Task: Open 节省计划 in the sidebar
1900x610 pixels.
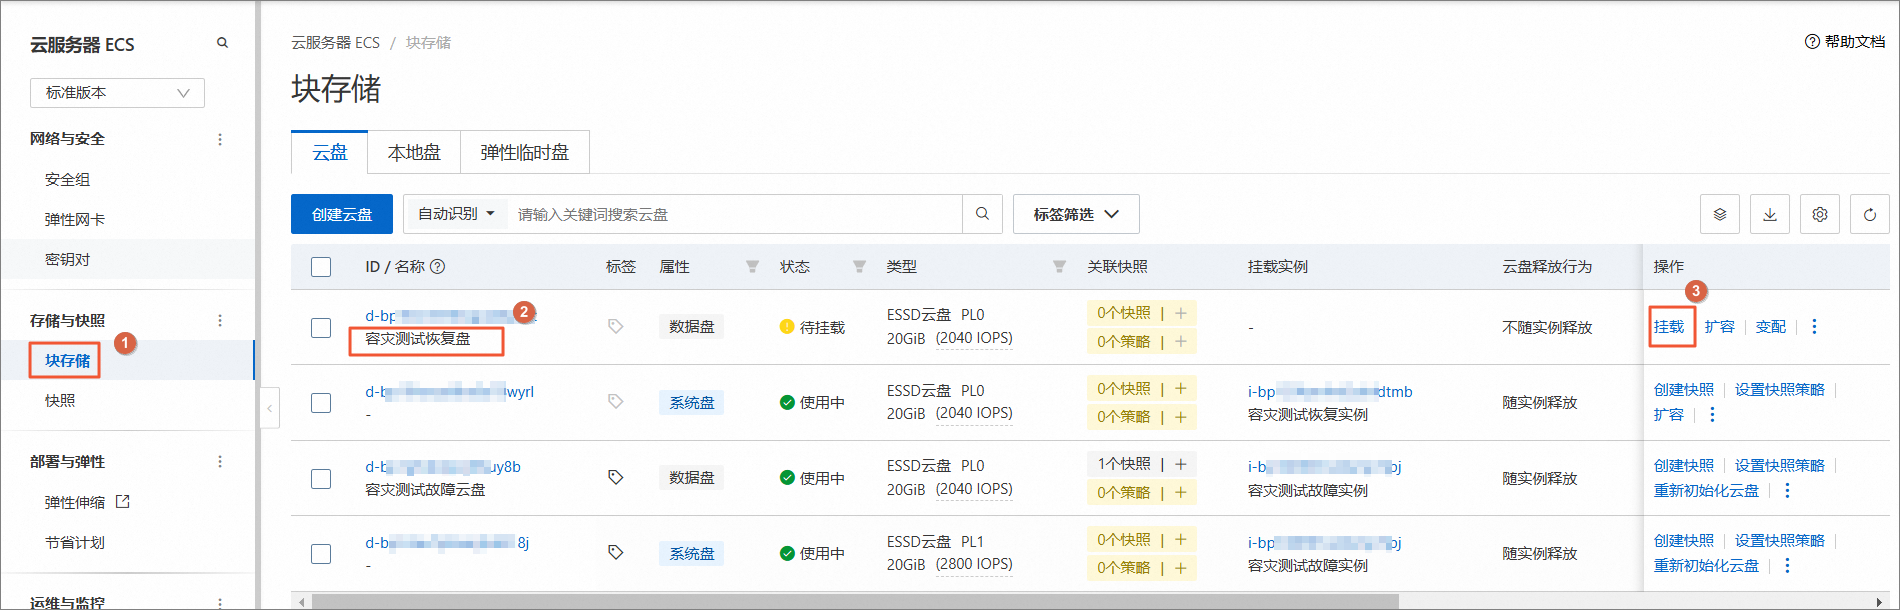Action: pos(75,542)
